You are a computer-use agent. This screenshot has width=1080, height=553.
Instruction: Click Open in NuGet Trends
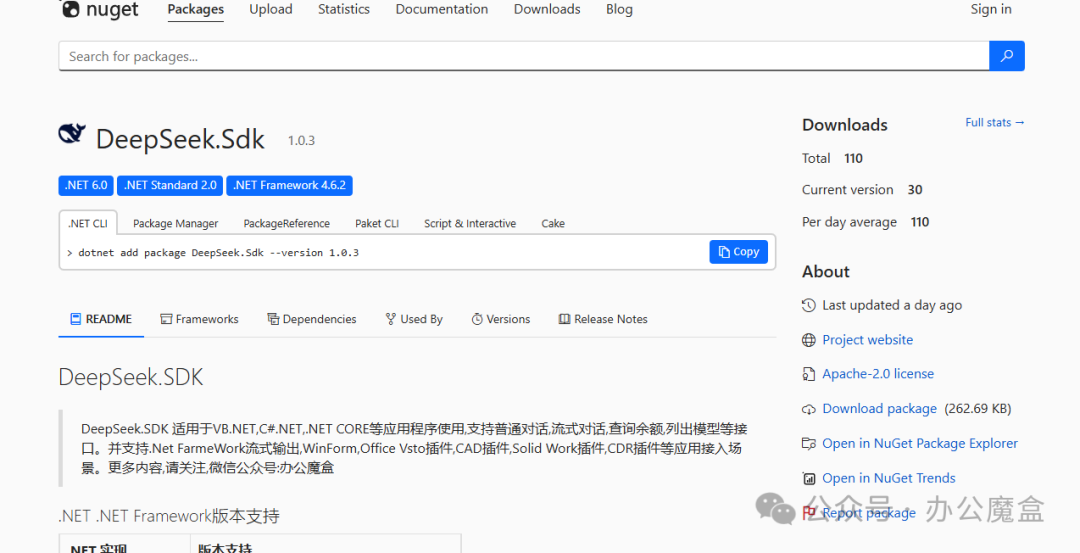pos(889,478)
